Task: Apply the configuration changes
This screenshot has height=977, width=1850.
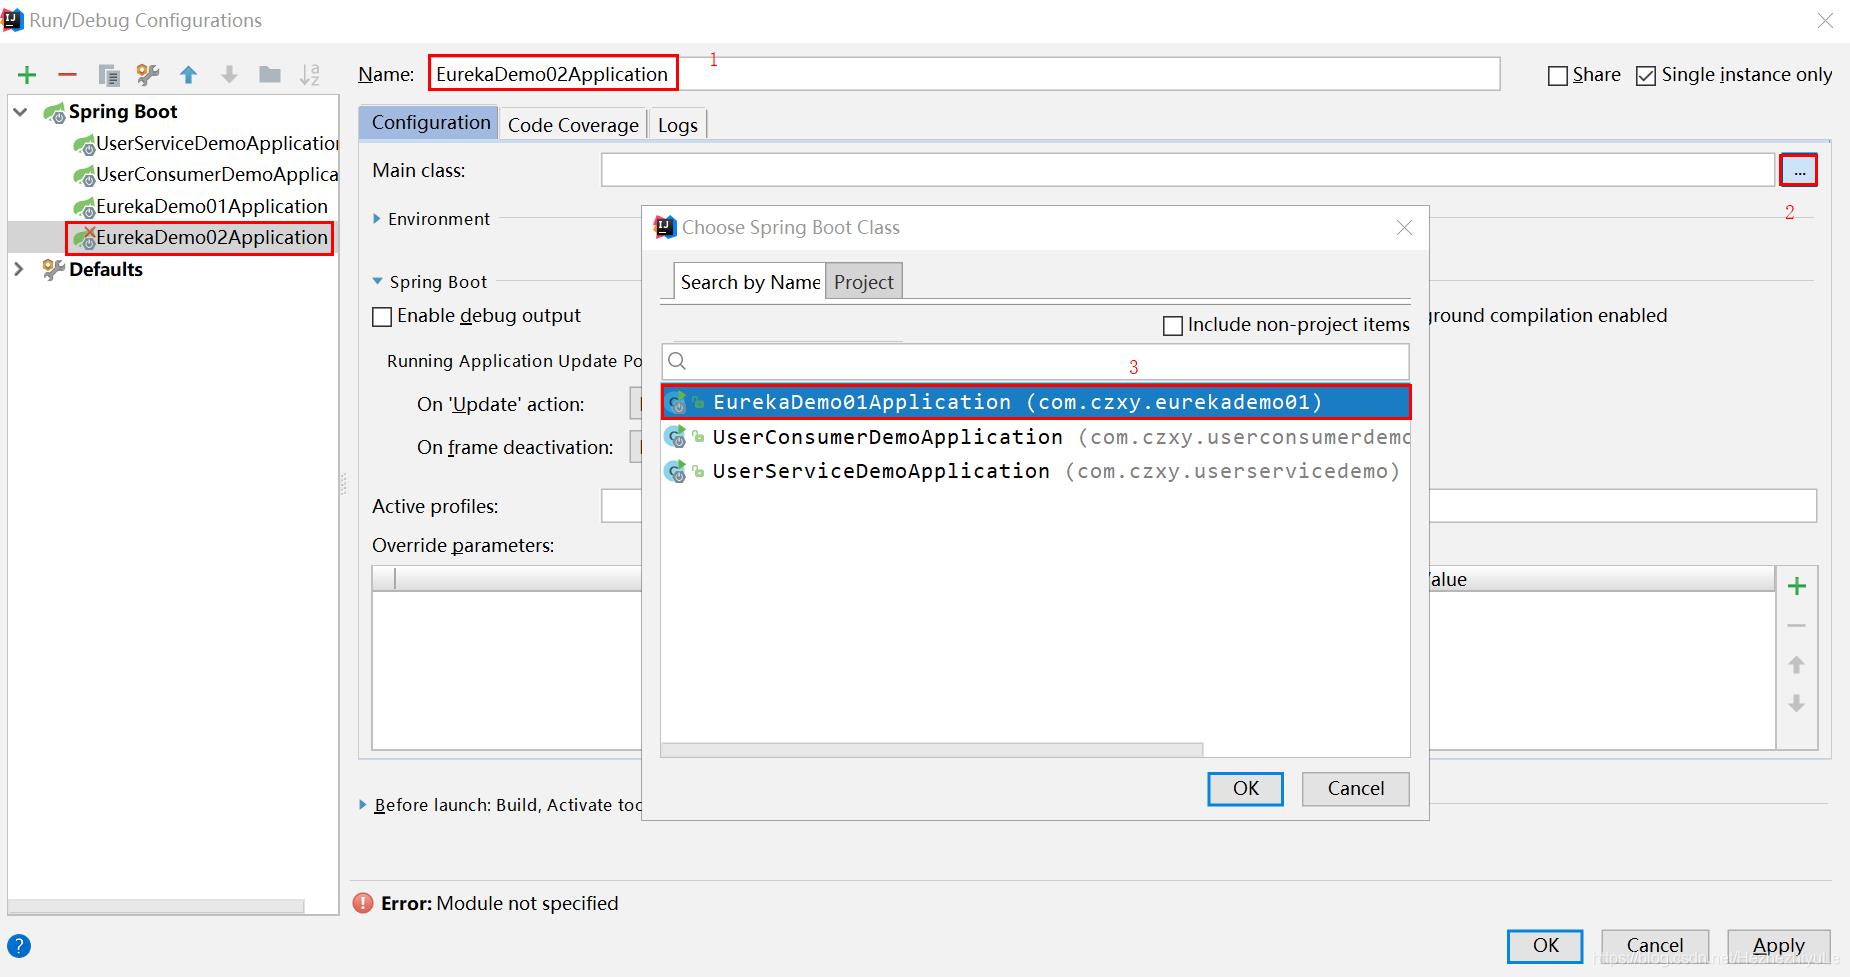Action: [1779, 946]
